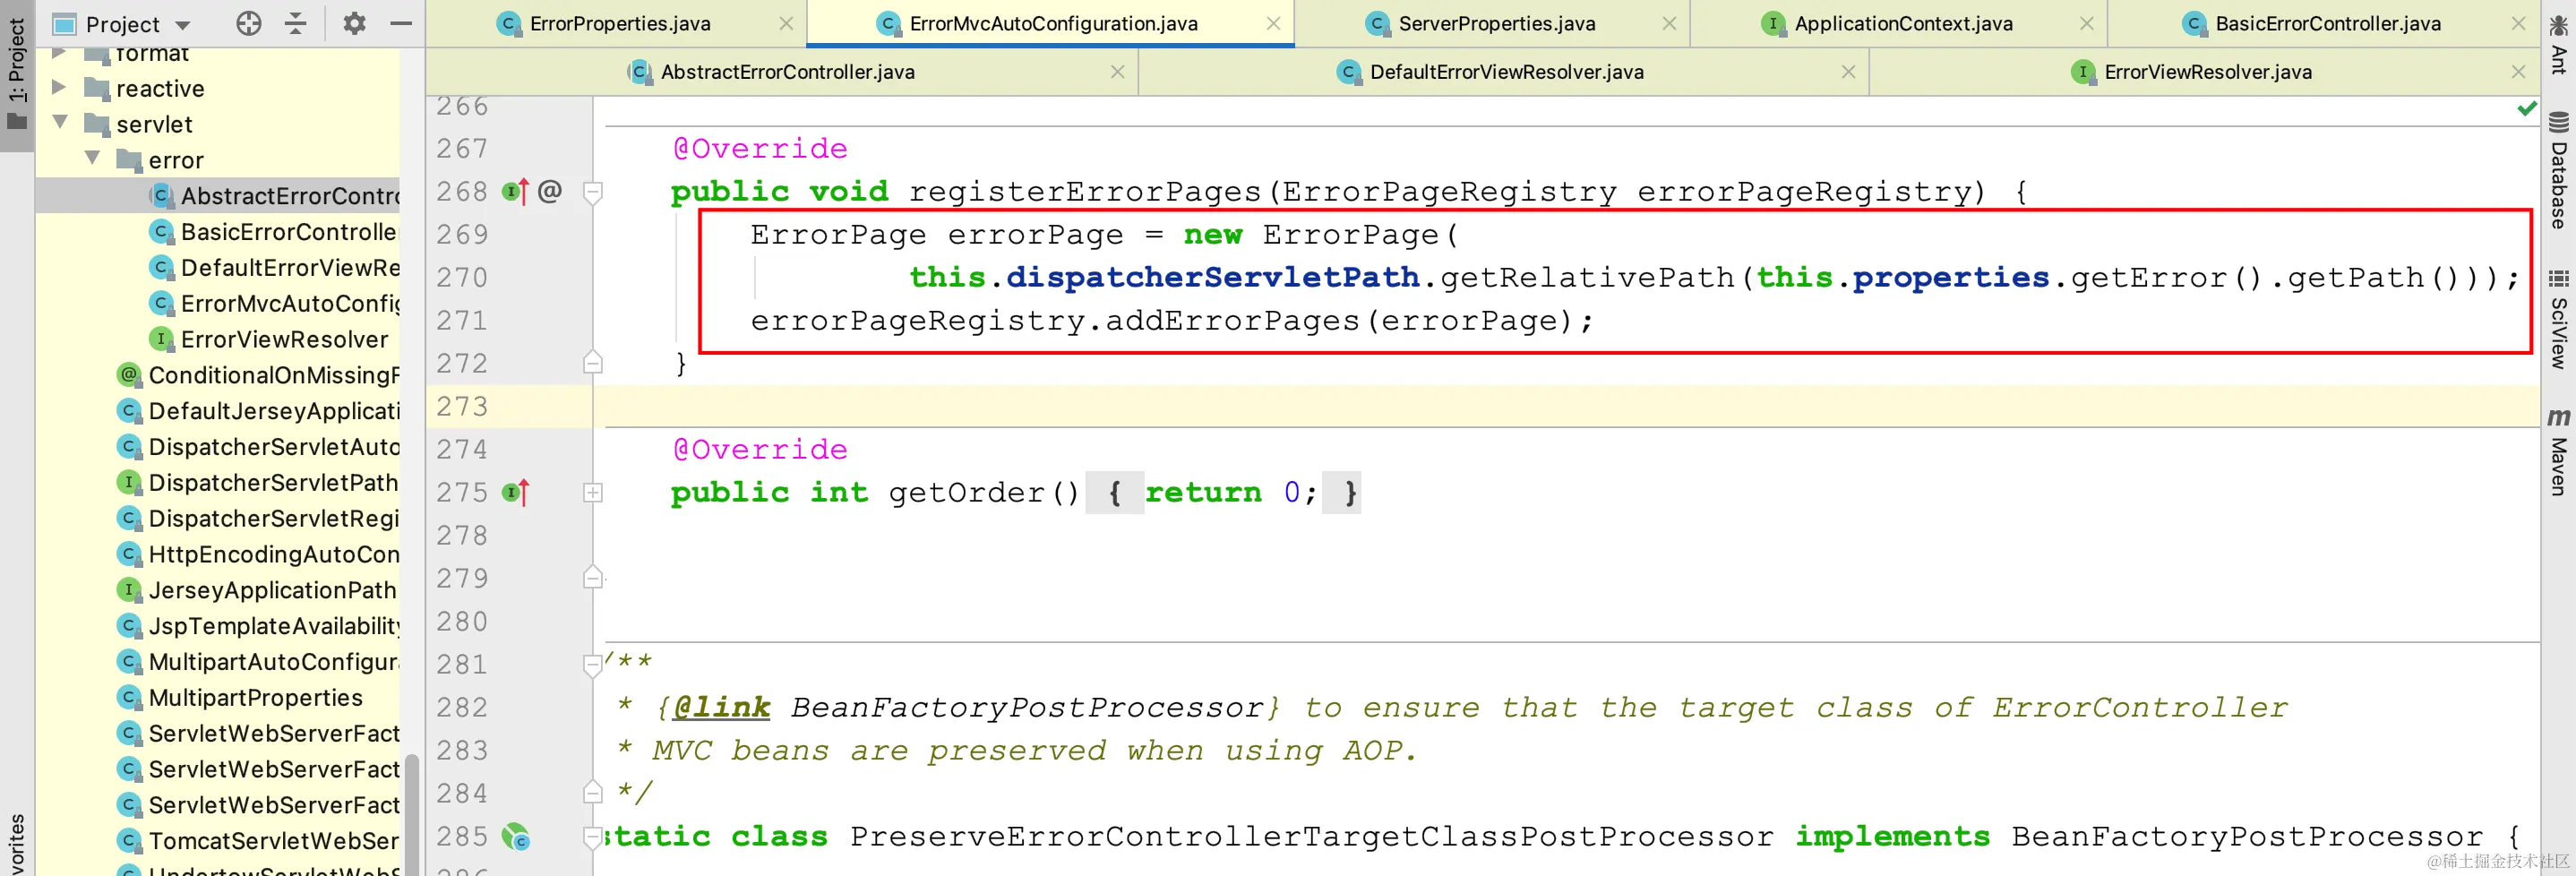Close the BasicErrorController.java tab
2576x876 pixels.
[2518, 23]
